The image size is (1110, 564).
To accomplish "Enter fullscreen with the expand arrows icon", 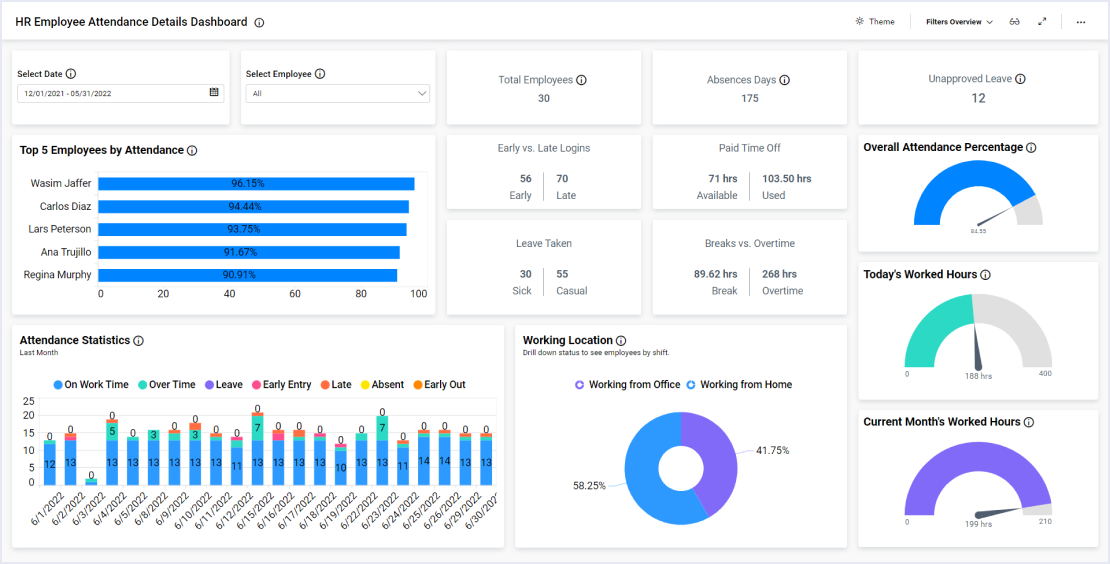I will point(1042,22).
